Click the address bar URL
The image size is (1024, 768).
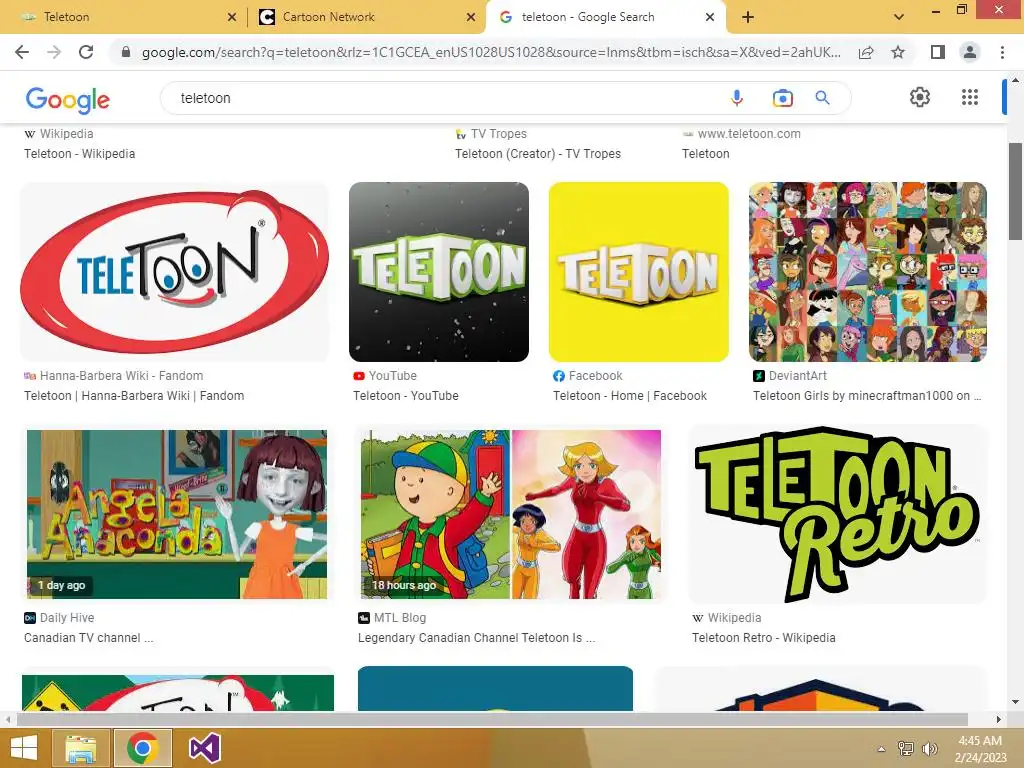491,52
